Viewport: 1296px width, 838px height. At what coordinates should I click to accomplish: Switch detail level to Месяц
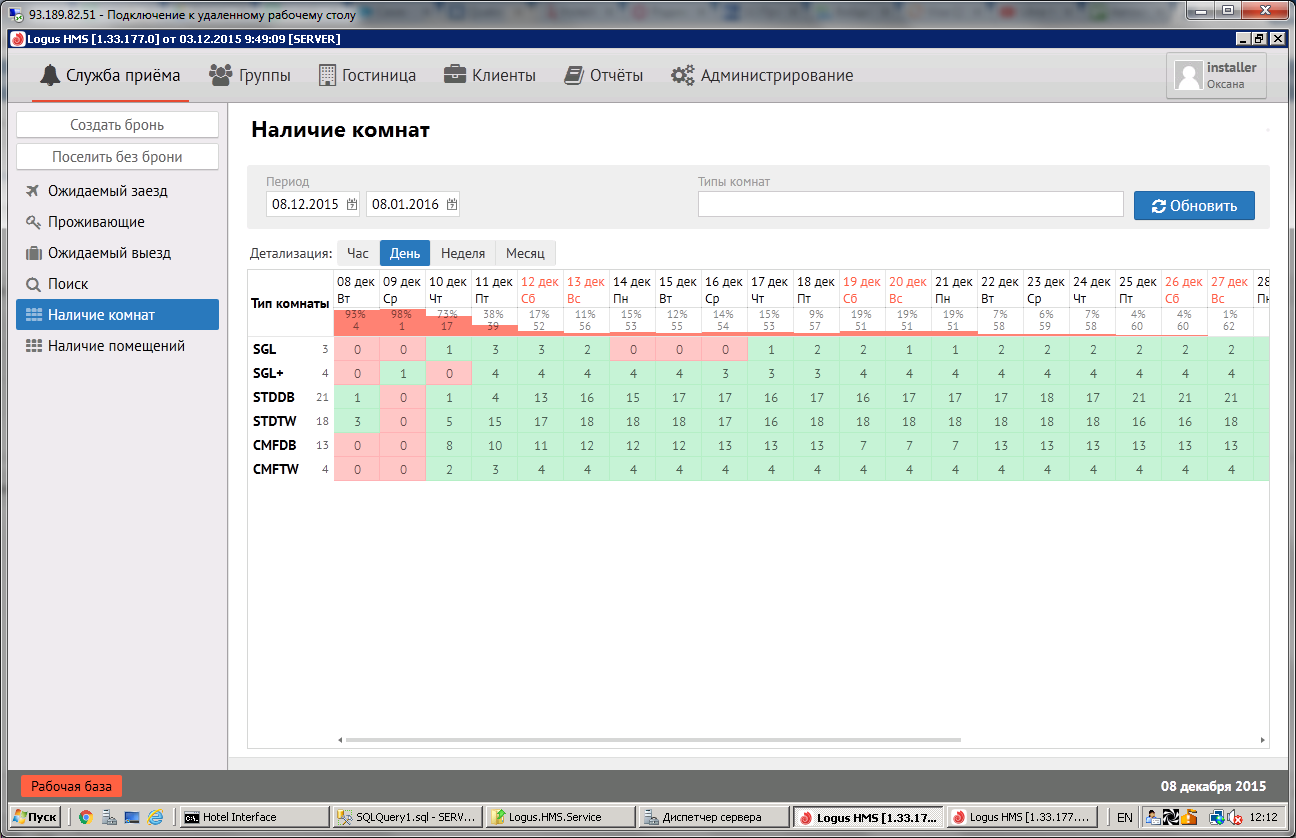point(525,254)
